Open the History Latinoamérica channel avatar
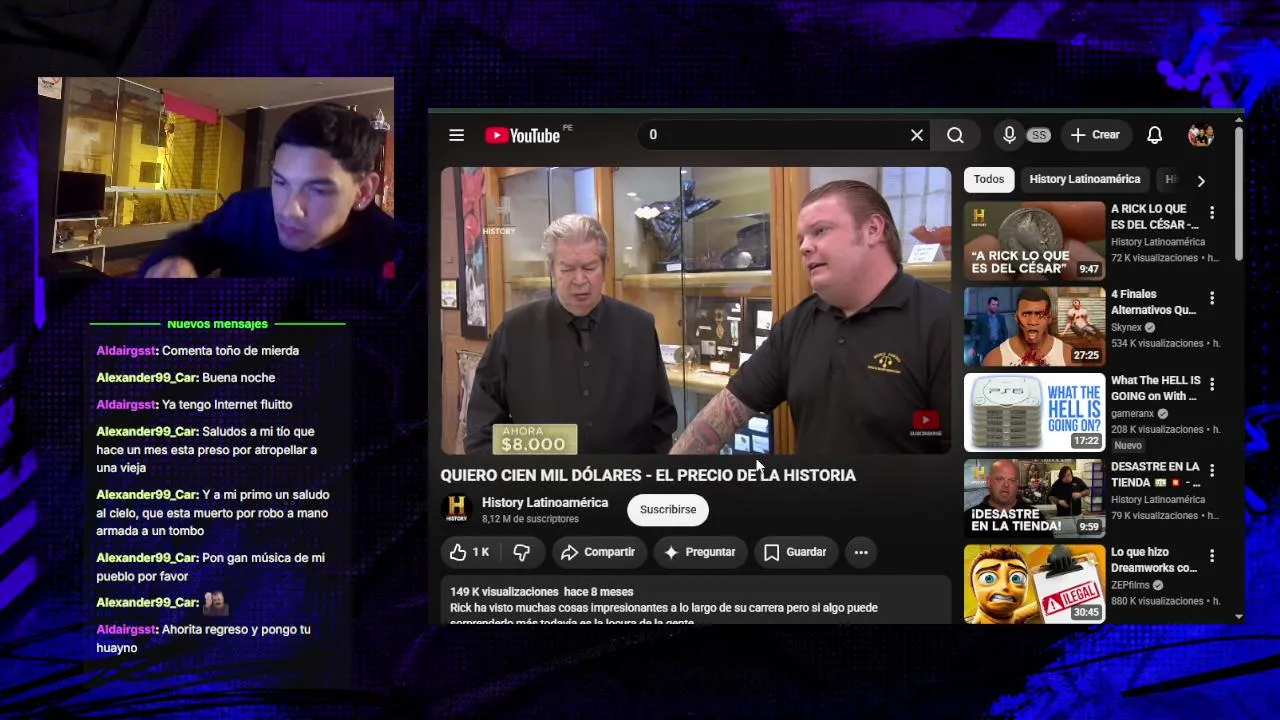This screenshot has height=720, width=1280. point(457,509)
